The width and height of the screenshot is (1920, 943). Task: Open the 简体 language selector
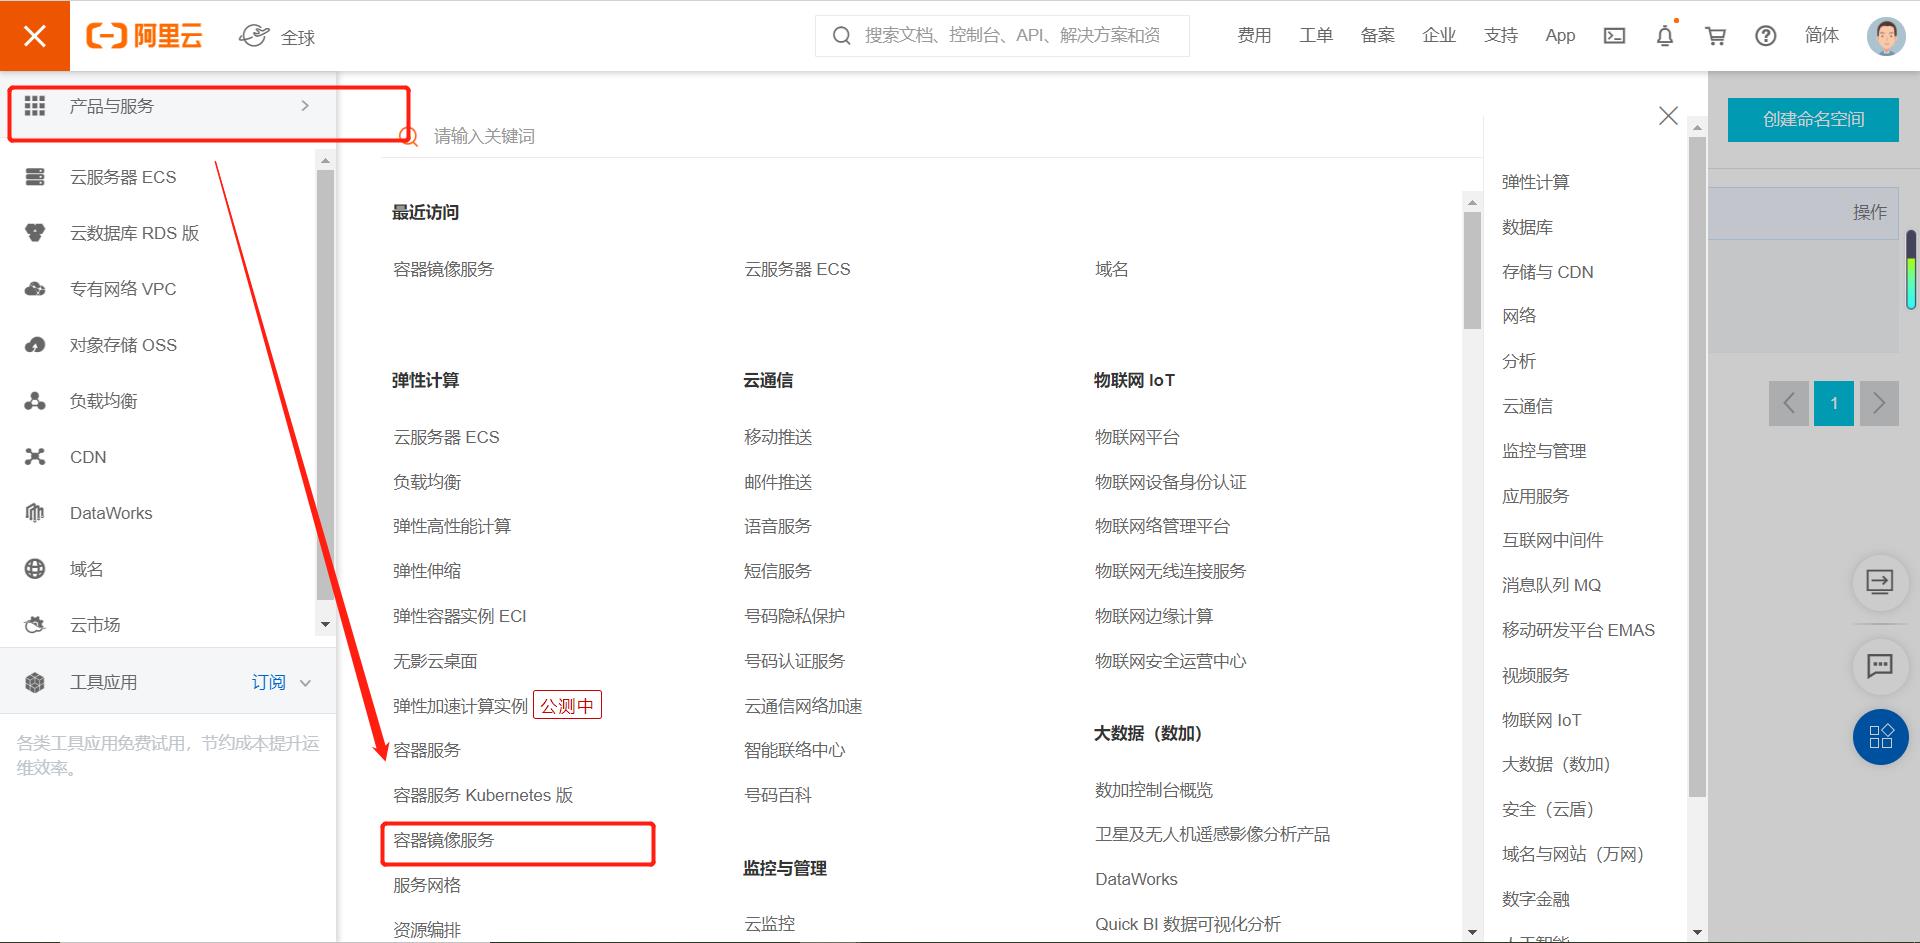(1822, 36)
